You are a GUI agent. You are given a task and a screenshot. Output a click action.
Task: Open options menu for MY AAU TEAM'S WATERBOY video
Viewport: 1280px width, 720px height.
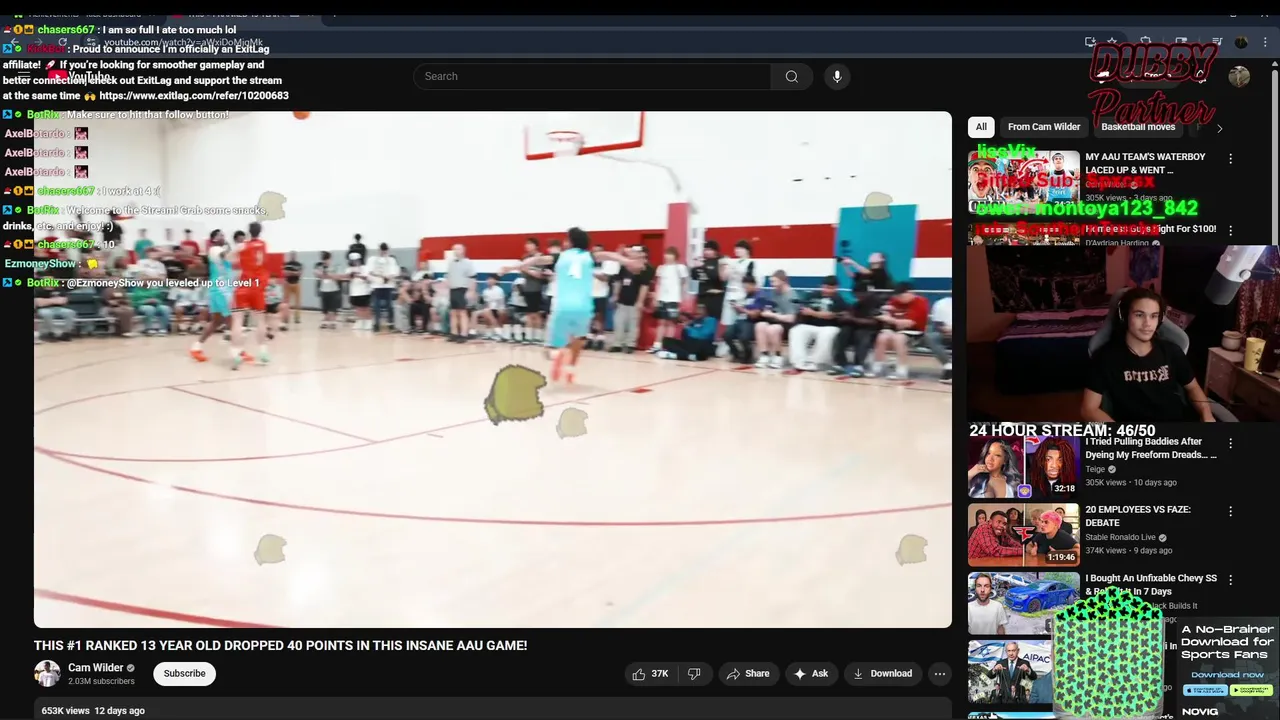coord(1230,159)
